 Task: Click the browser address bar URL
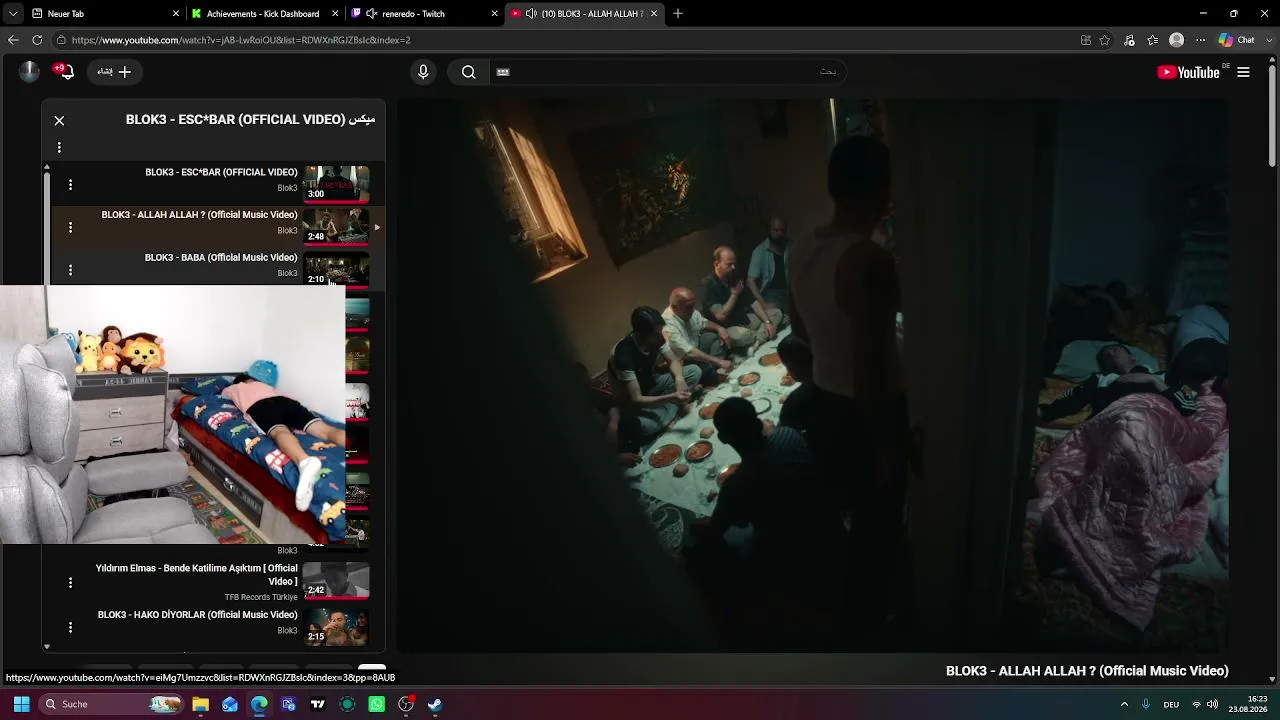(x=241, y=40)
